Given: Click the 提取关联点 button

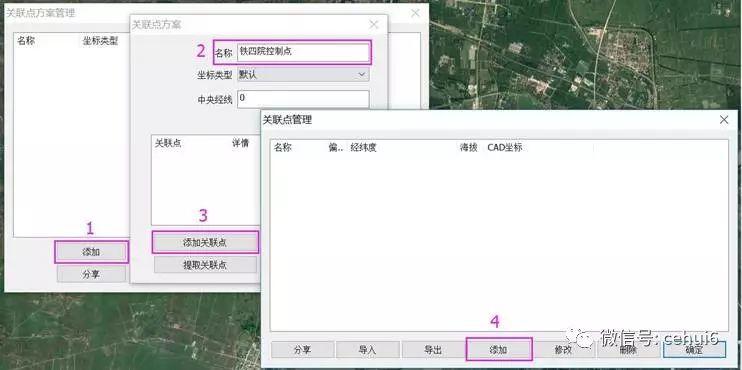Looking at the screenshot, I should pos(205,265).
